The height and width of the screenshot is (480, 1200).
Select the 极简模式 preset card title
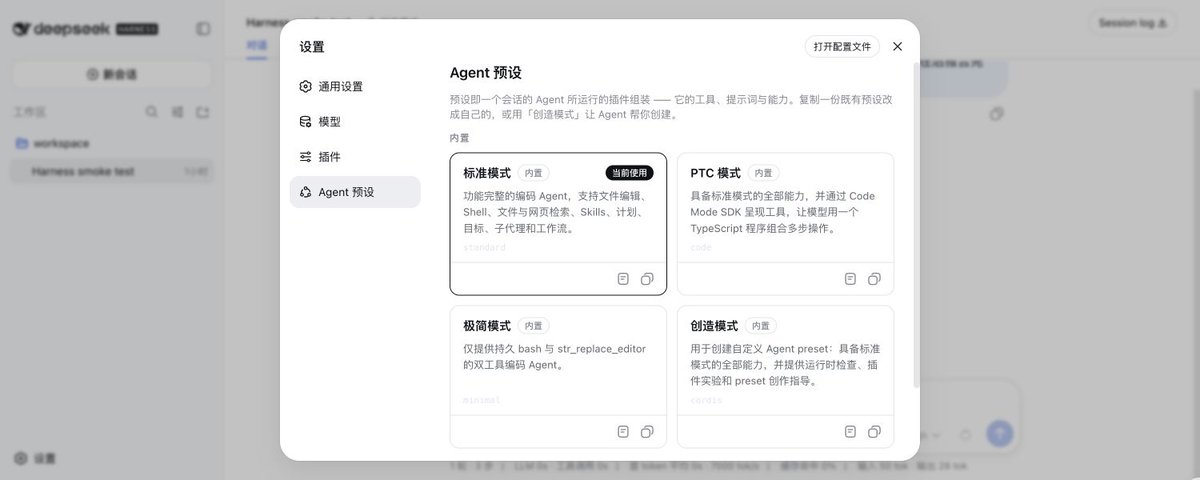point(487,326)
